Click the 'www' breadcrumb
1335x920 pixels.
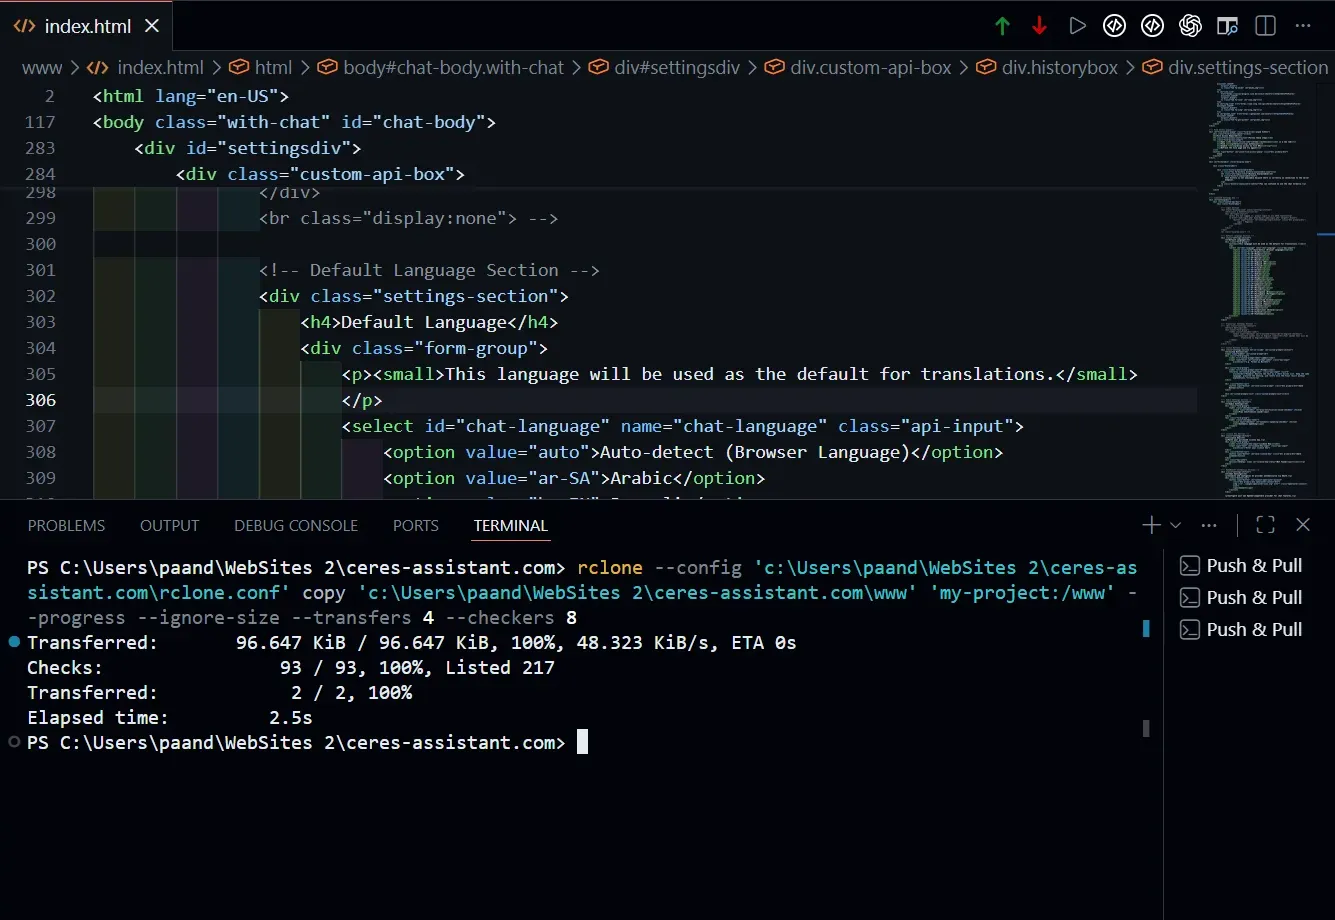[x=42, y=68]
